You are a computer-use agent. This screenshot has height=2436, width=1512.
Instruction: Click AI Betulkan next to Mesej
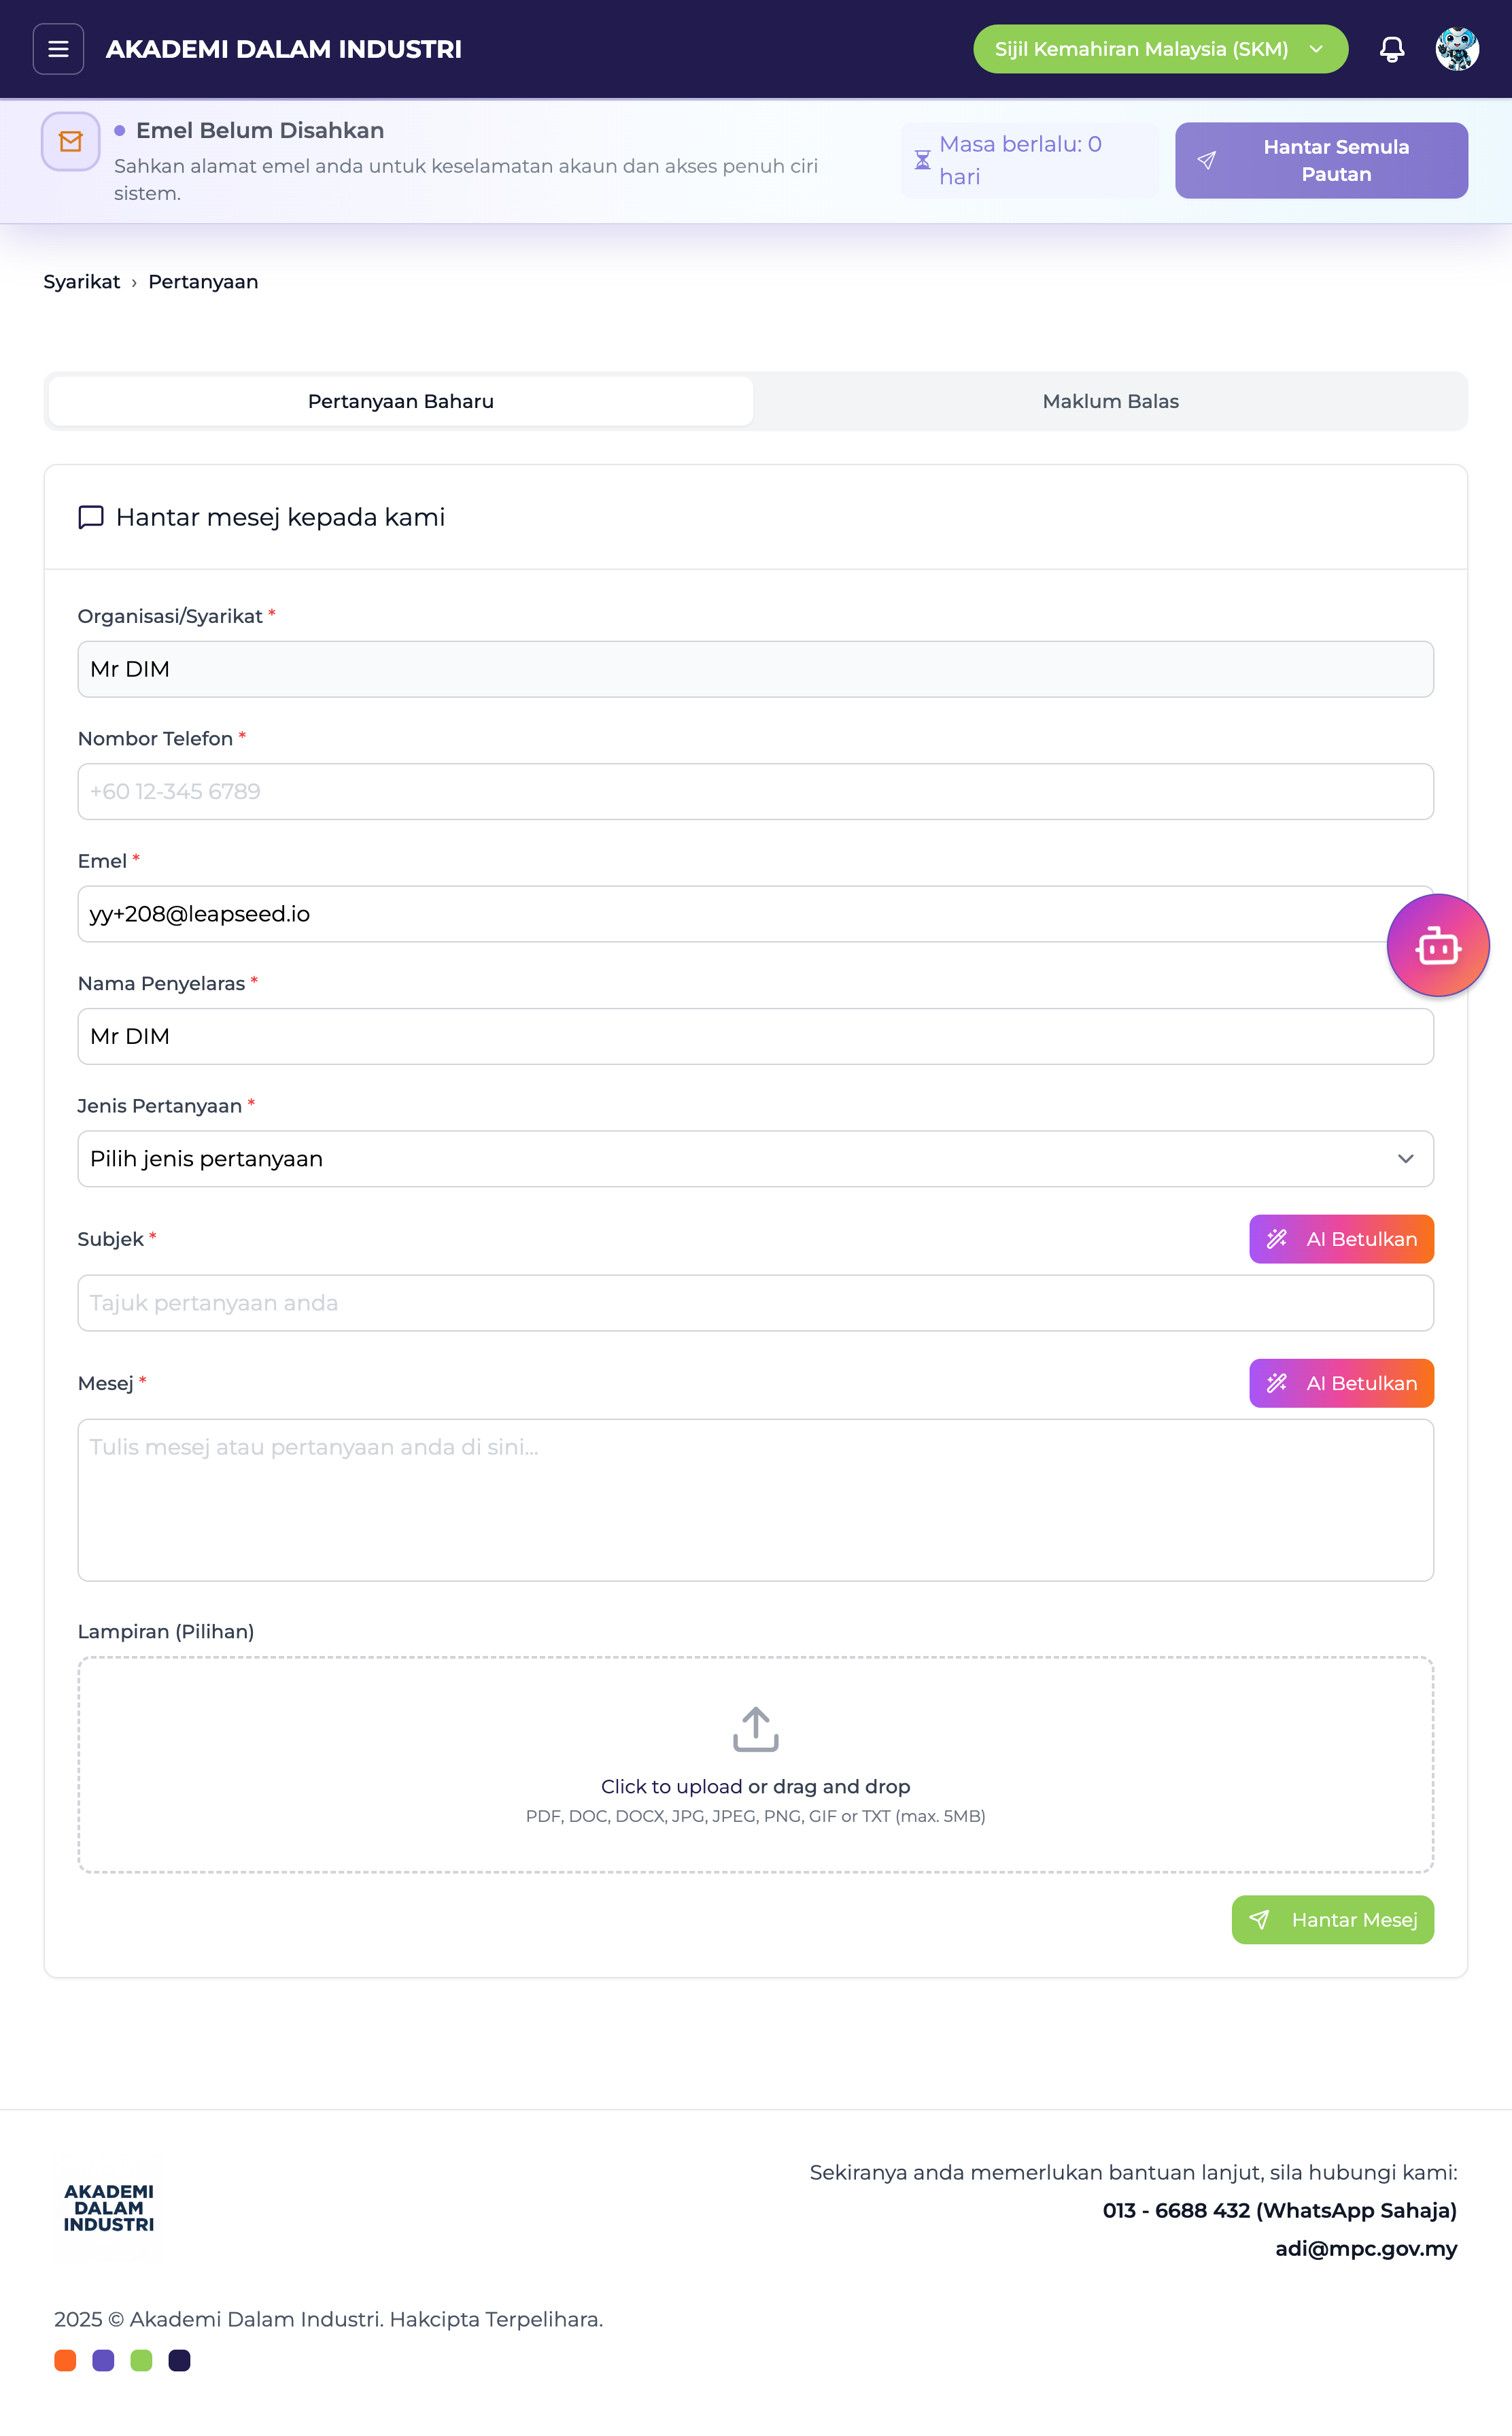coord(1340,1383)
